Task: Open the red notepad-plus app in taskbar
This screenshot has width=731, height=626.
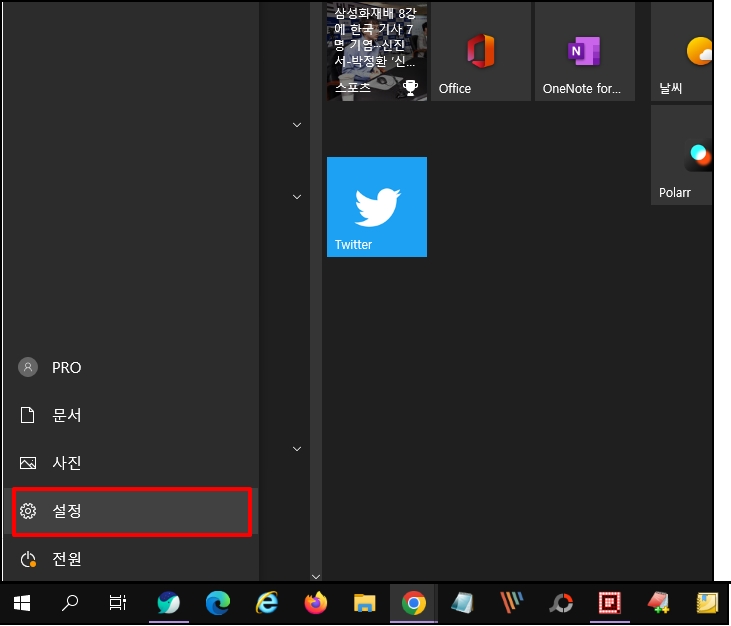Action: point(658,603)
